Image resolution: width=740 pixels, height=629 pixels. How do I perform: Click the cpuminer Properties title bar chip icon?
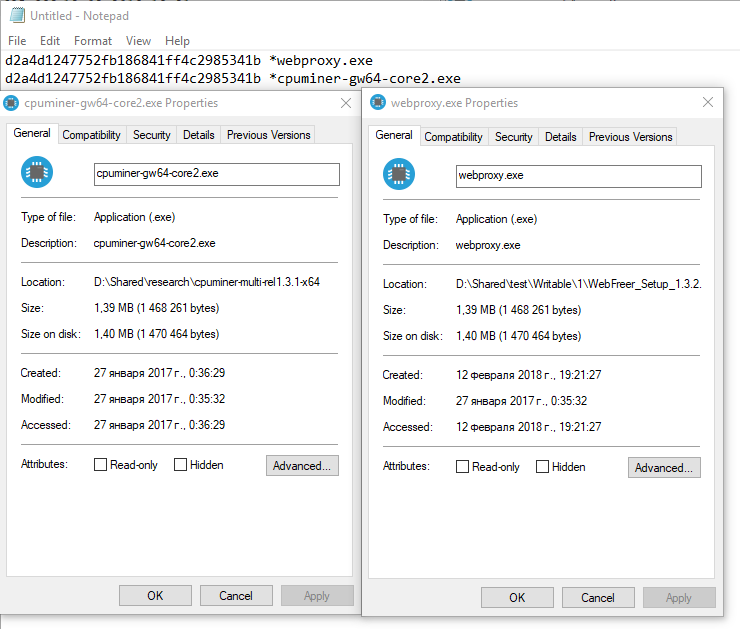(11, 103)
